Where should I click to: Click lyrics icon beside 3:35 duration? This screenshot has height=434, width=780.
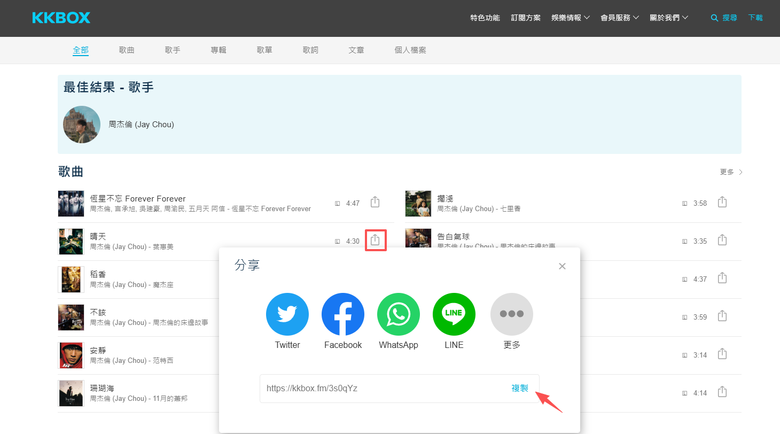[x=684, y=241]
